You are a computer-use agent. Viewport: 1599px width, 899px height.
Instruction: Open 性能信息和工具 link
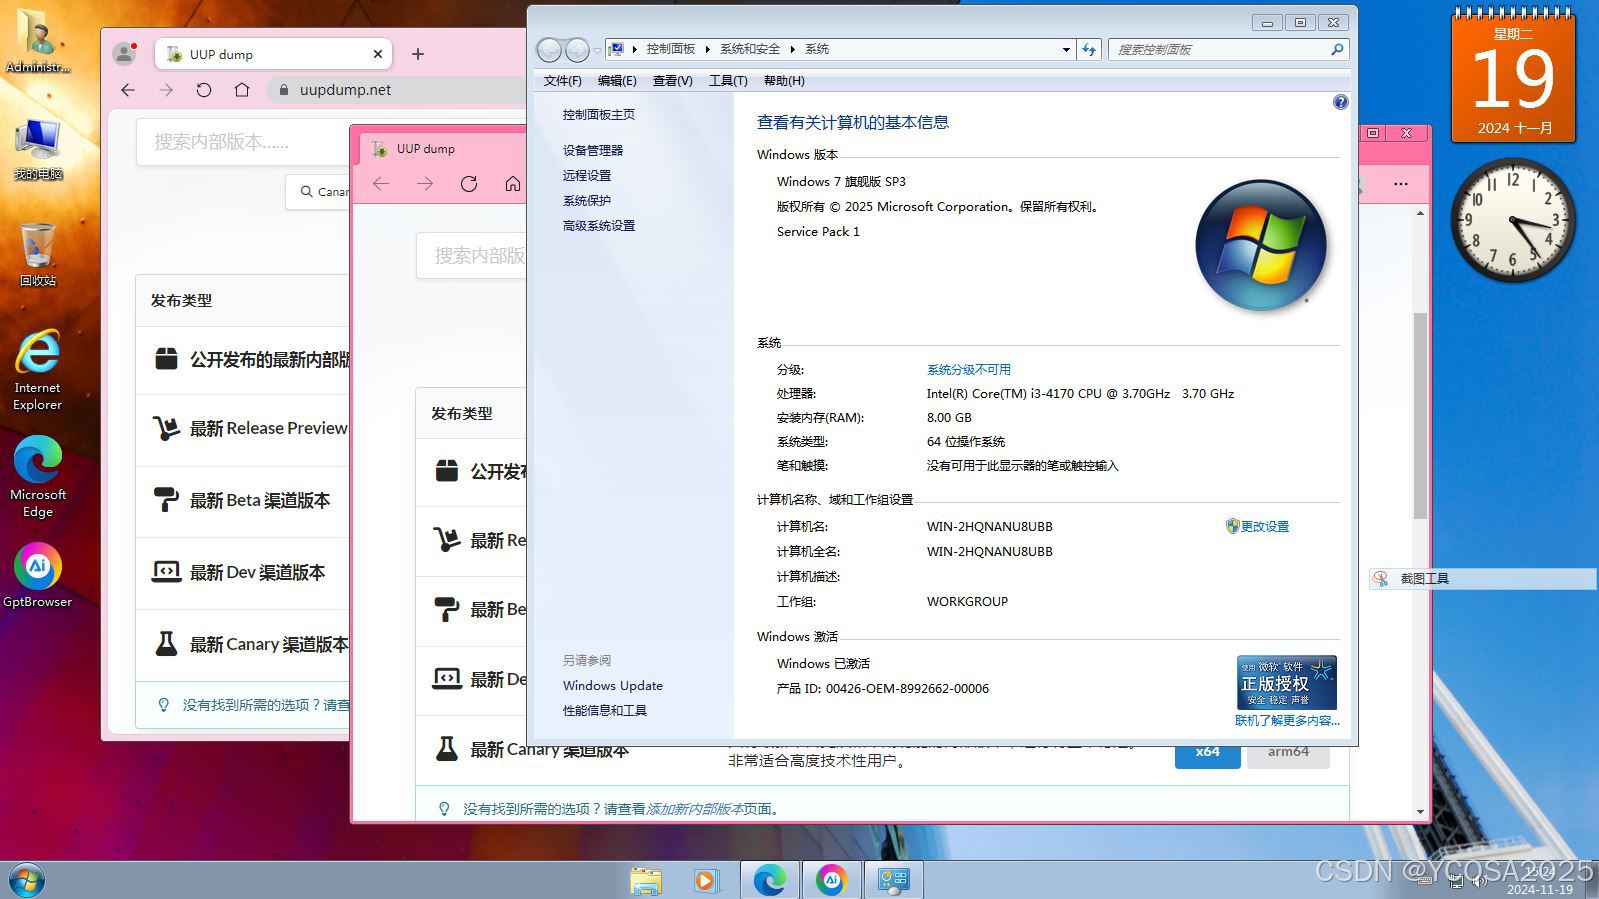point(604,710)
